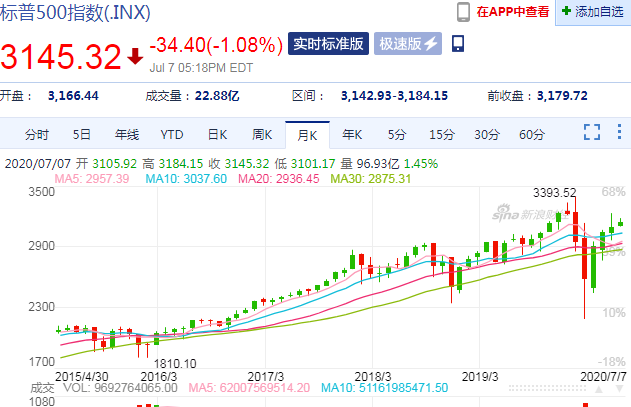631x407 pixels.
Task: Switch to the 5日 tab
Action: point(82,134)
